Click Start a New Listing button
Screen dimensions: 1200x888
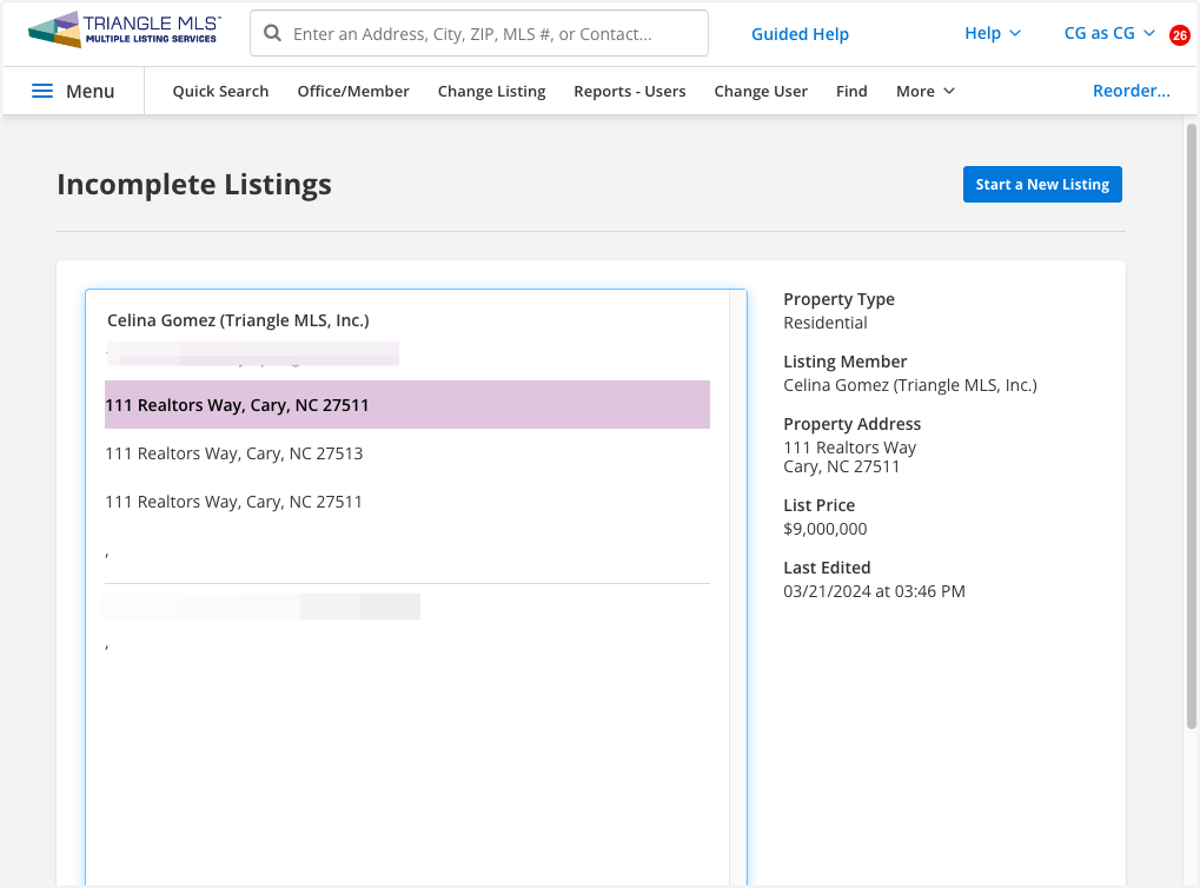[x=1042, y=184]
